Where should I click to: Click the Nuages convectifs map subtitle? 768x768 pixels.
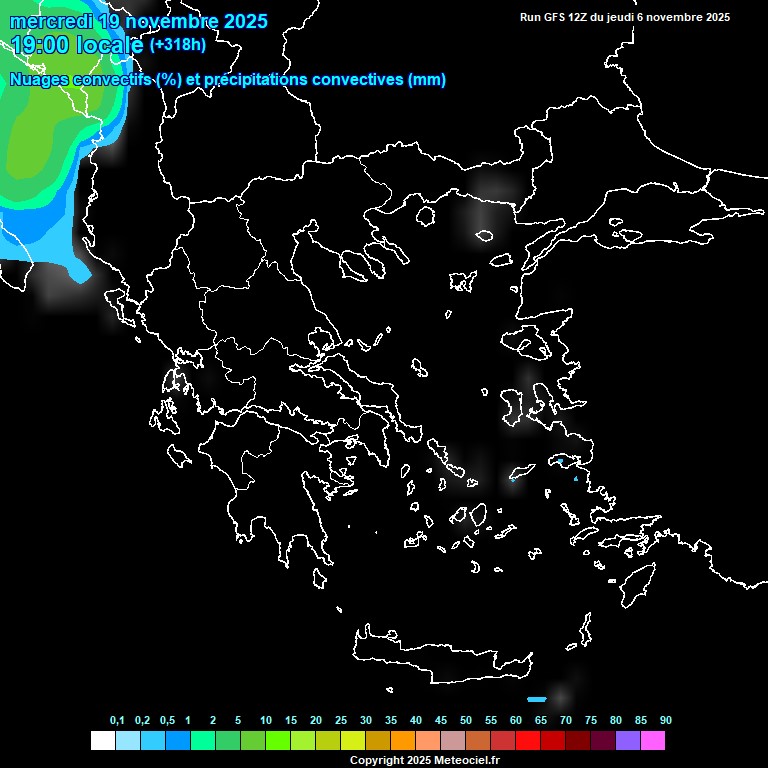coord(228,80)
